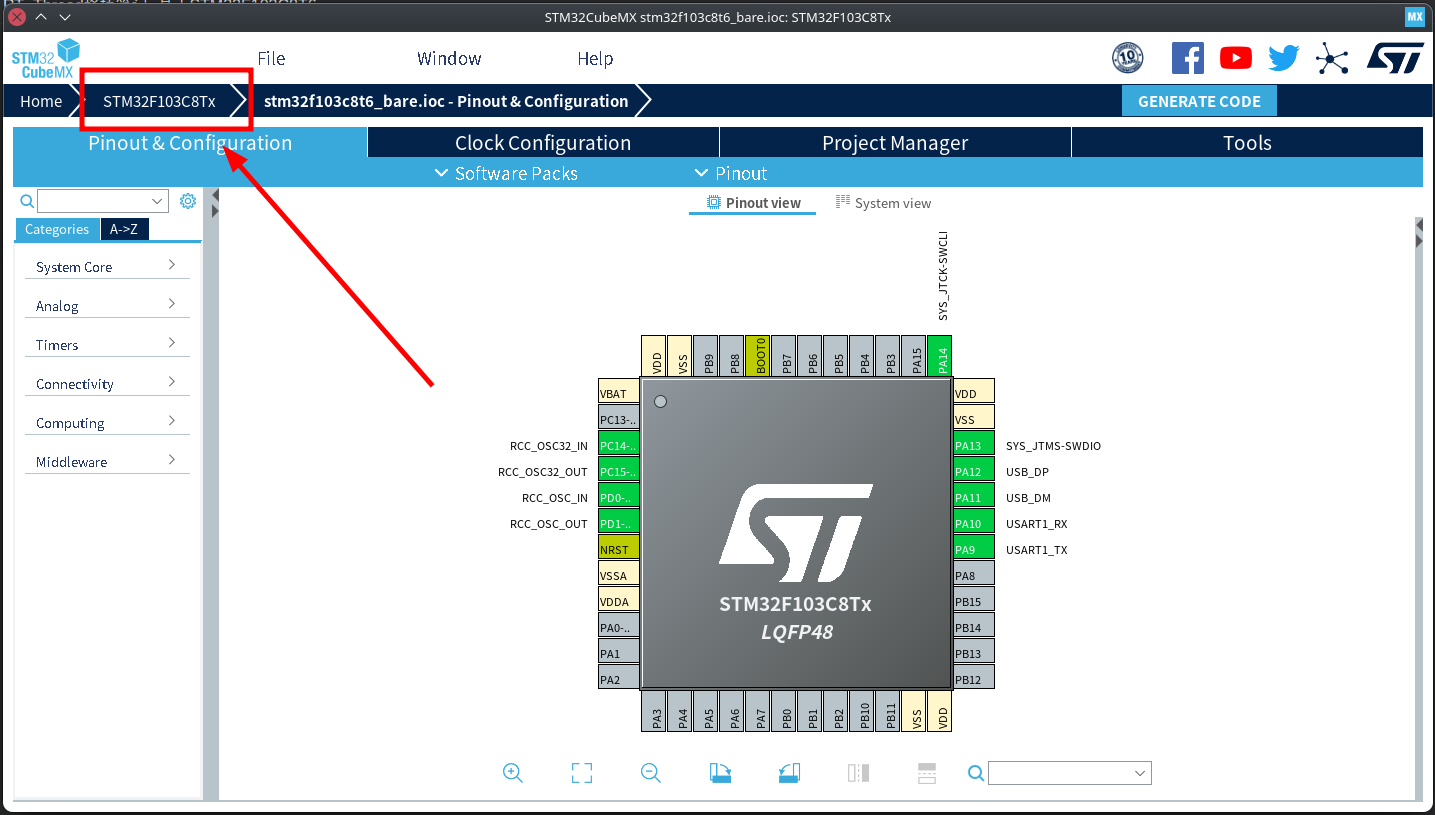
Task: Rotate the chip clockwise
Action: [720, 773]
